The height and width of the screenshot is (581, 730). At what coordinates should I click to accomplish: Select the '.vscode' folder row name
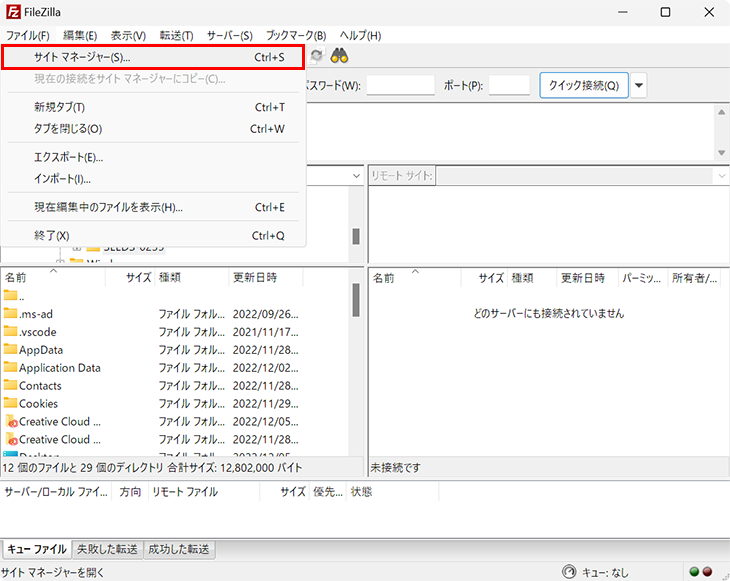[38, 332]
